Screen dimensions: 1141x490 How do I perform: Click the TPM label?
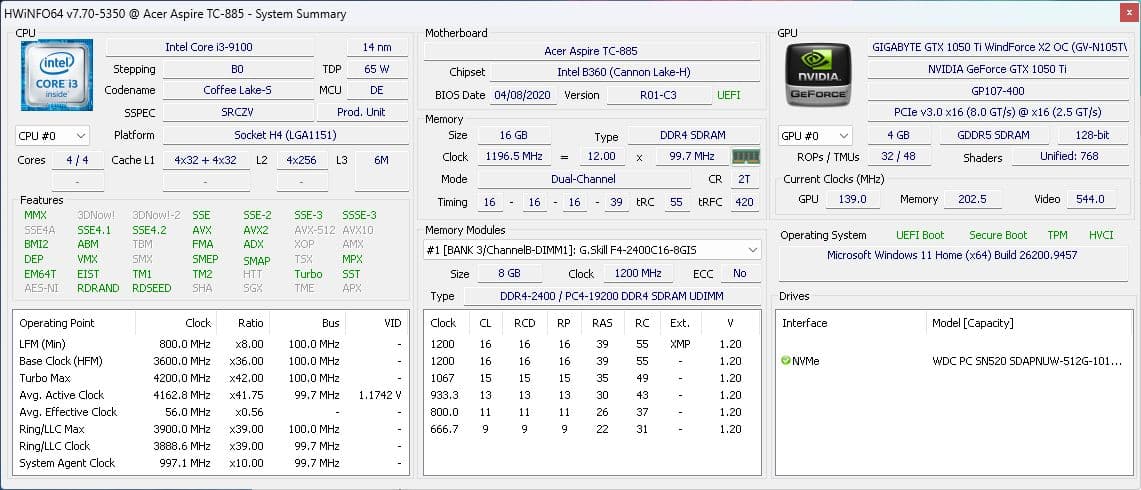[x=1057, y=235]
